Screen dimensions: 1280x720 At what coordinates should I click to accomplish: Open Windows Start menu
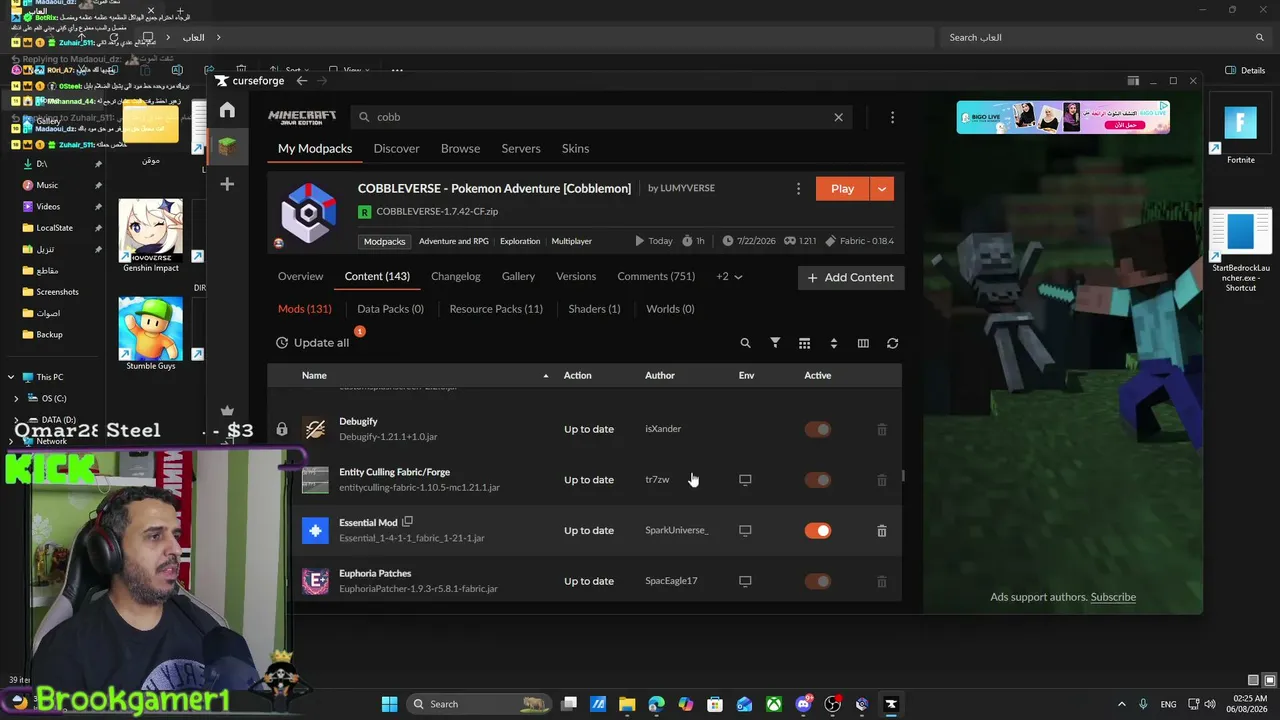390,704
